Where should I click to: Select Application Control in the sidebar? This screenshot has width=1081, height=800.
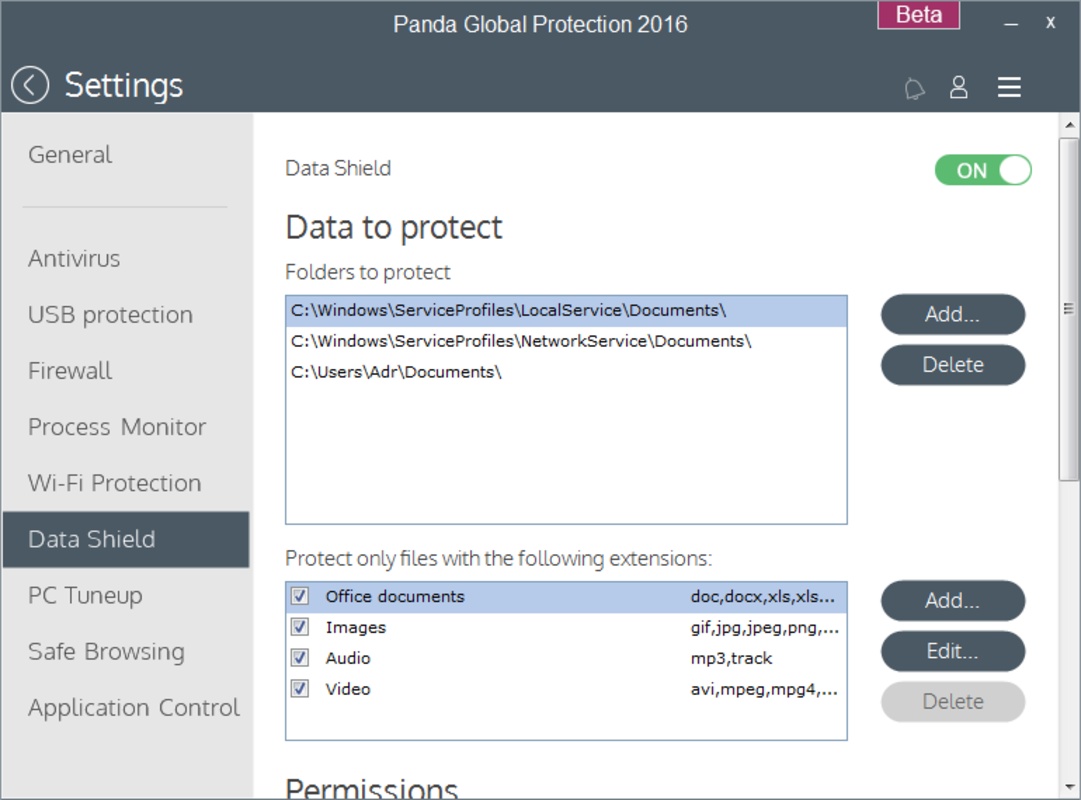134,708
